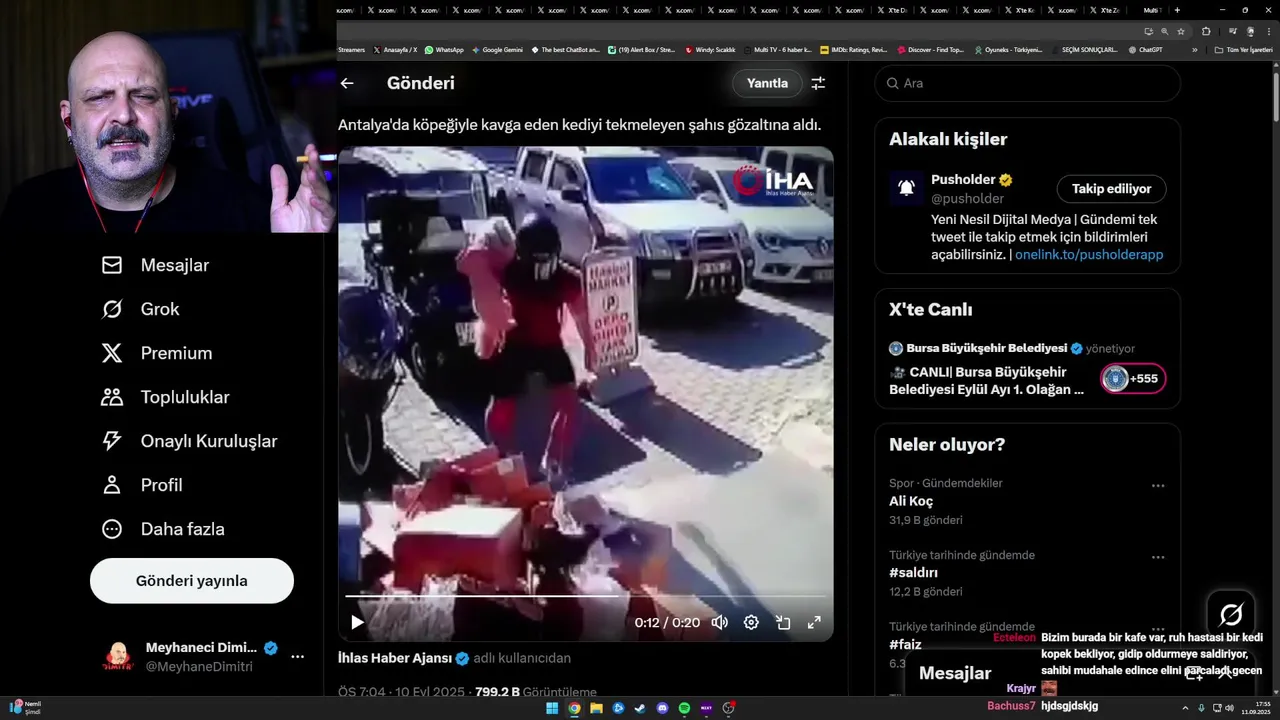Viewport: 1280px width, 720px height.
Task: Open Grok from the left sidebar
Action: (140, 309)
